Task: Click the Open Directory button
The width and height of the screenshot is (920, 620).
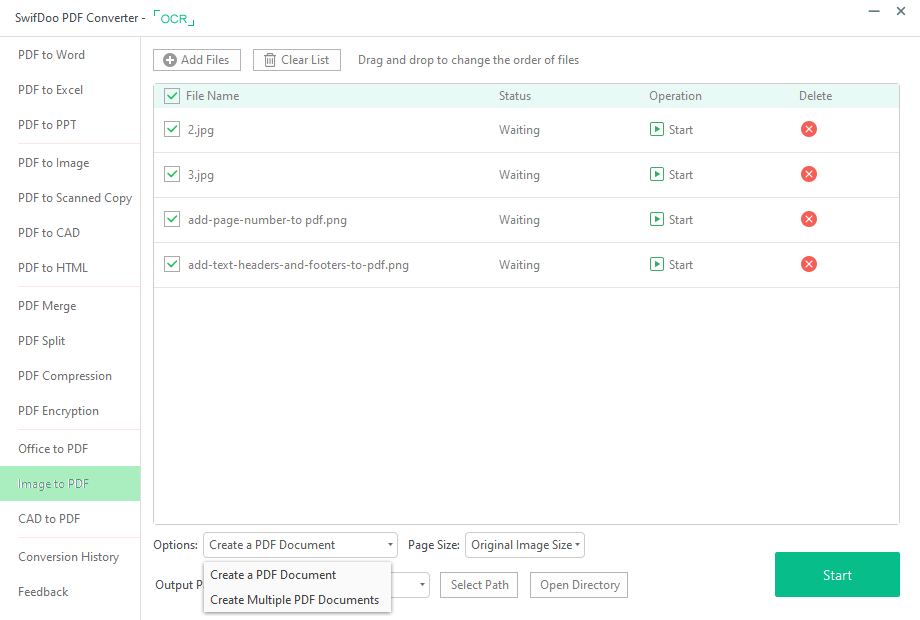Action: [x=579, y=585]
